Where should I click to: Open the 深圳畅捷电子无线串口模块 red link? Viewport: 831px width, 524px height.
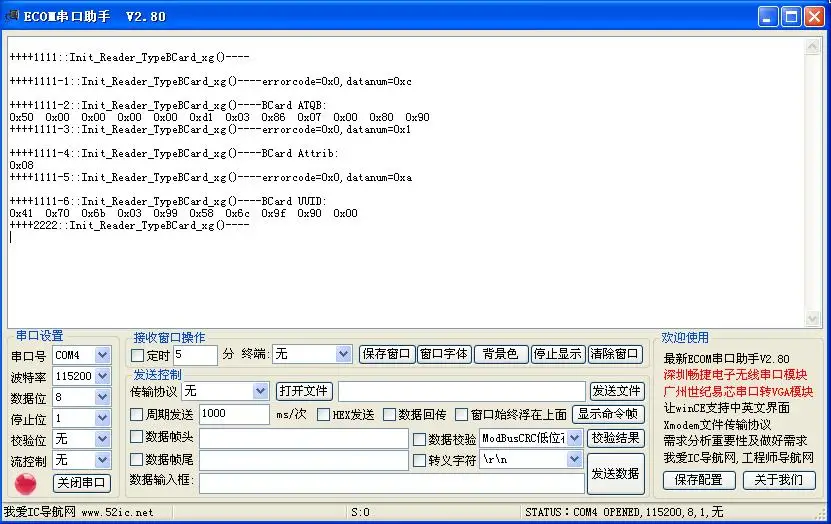click(735, 375)
